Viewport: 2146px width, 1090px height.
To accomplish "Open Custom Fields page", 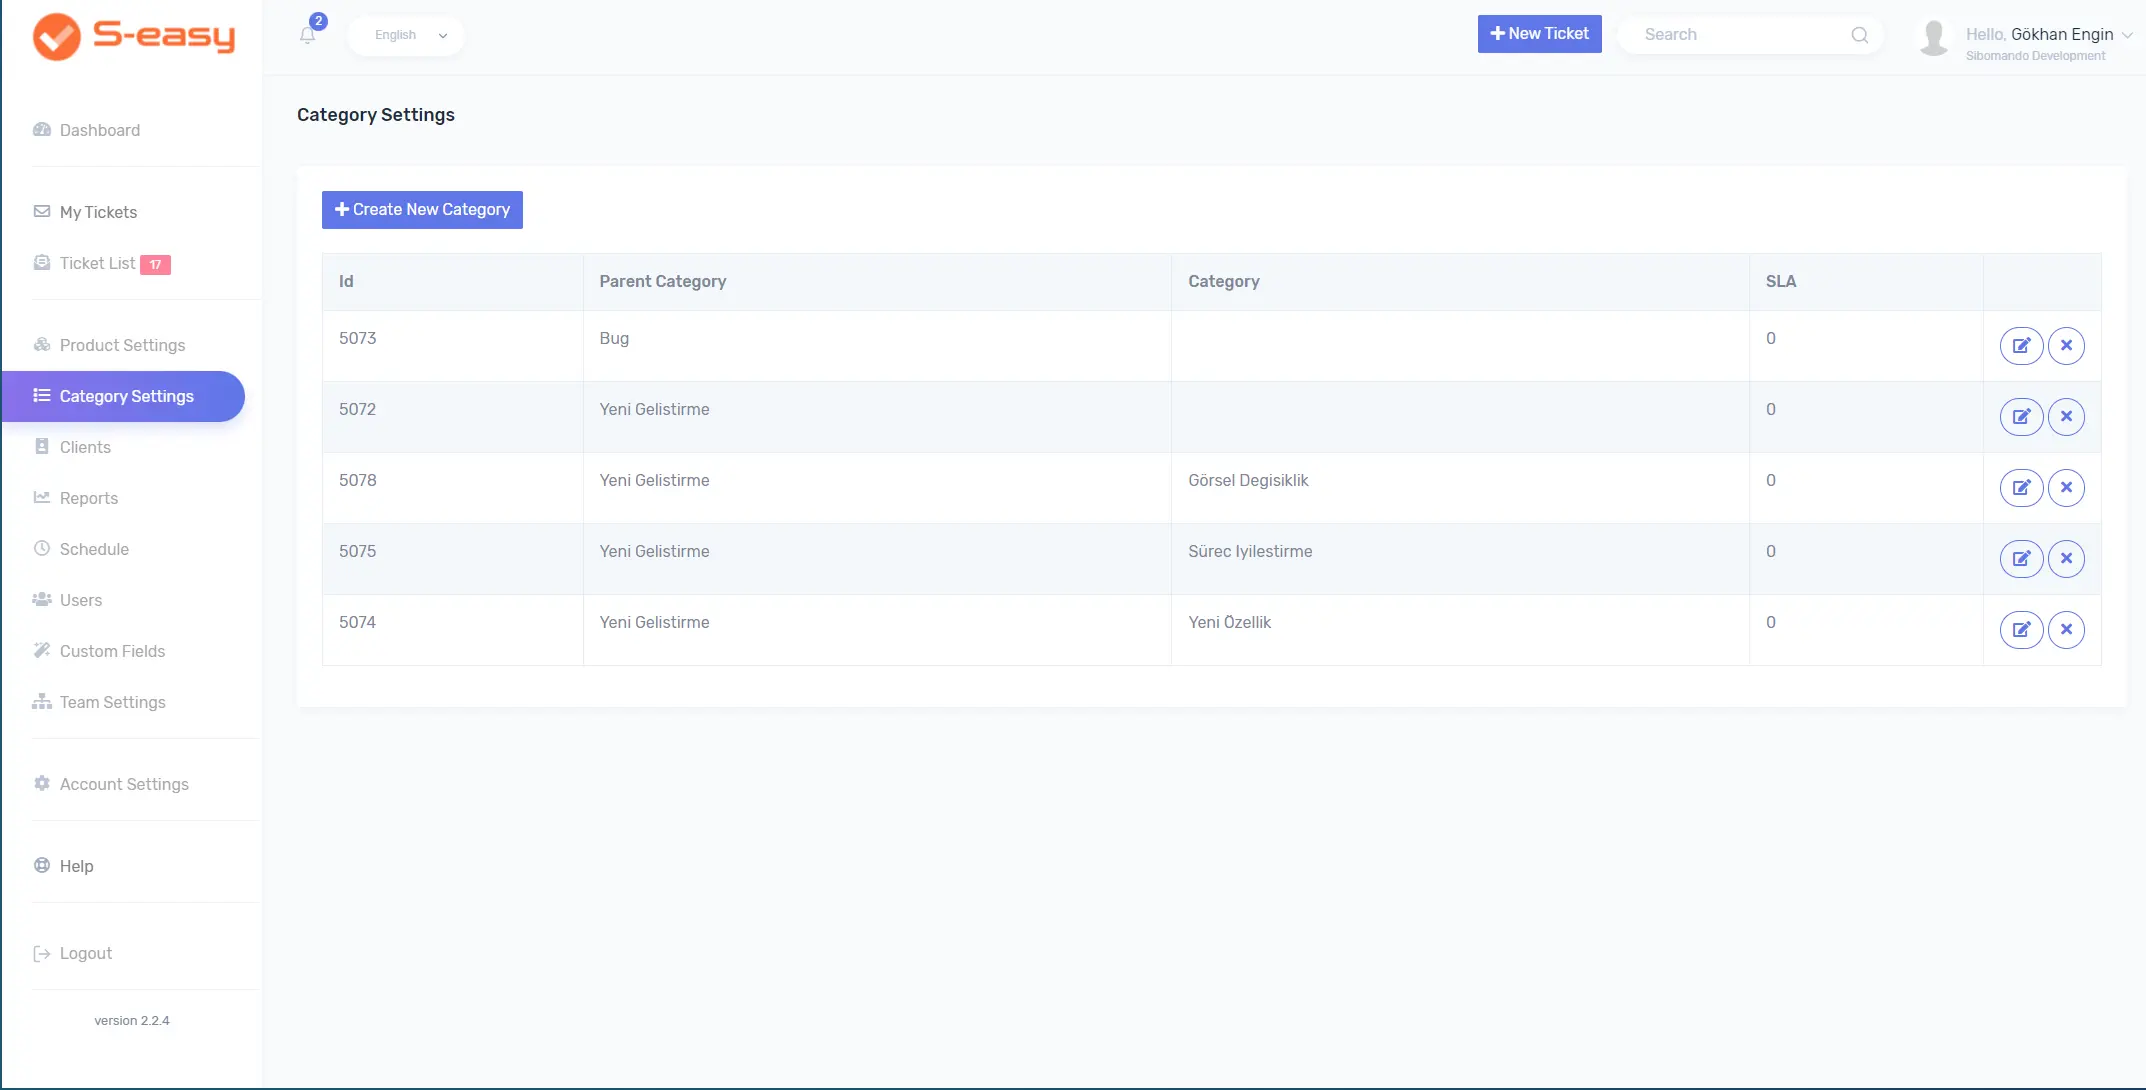I will (x=112, y=651).
